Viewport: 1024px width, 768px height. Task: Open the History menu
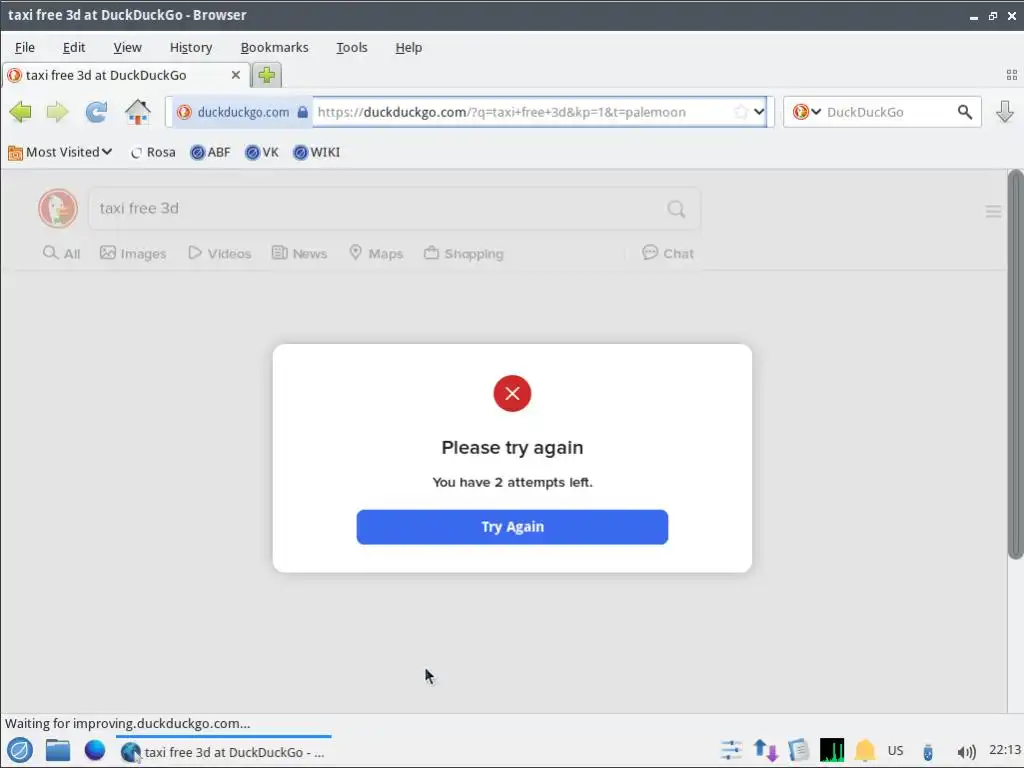191,47
